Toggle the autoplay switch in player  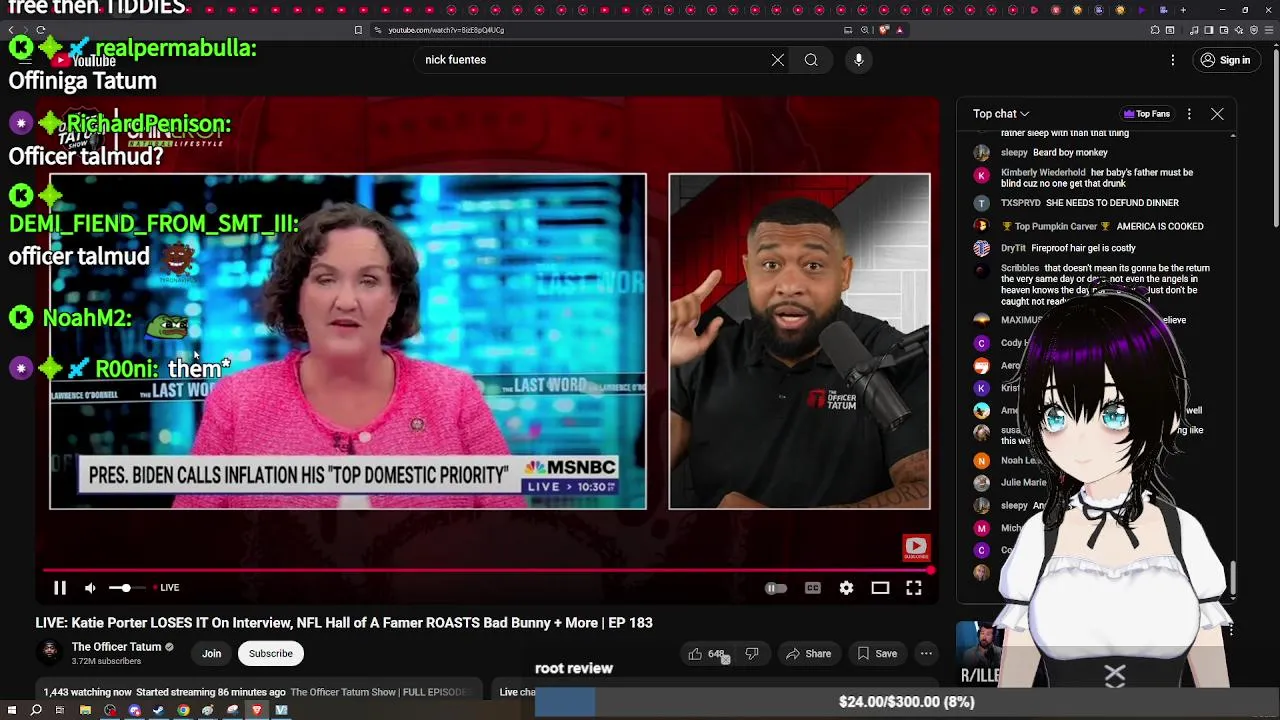click(x=776, y=588)
